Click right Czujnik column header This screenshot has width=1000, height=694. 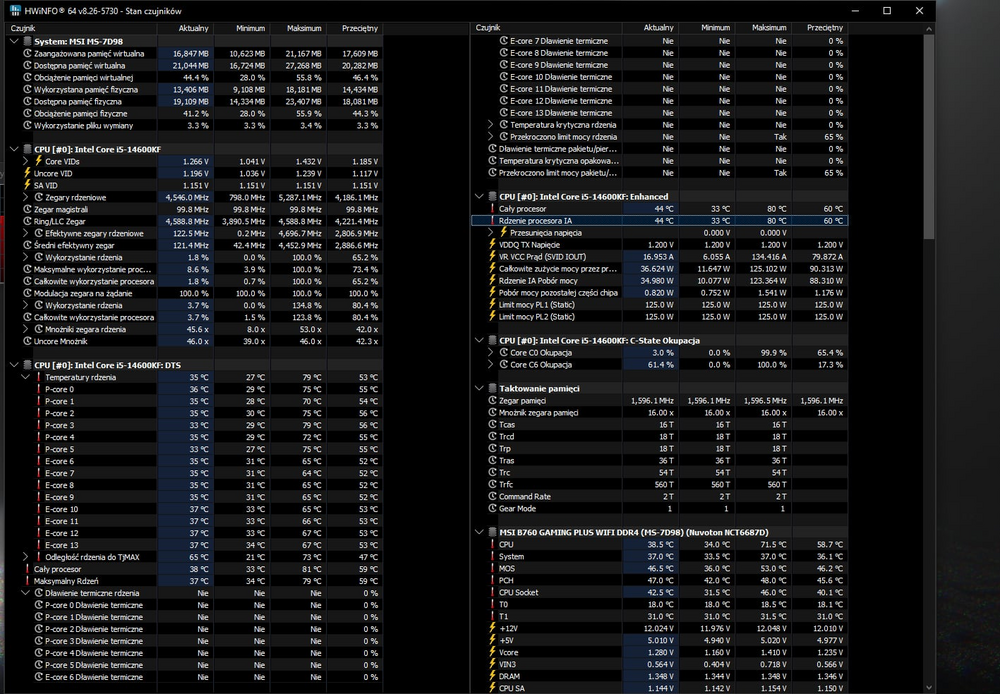tap(547, 28)
